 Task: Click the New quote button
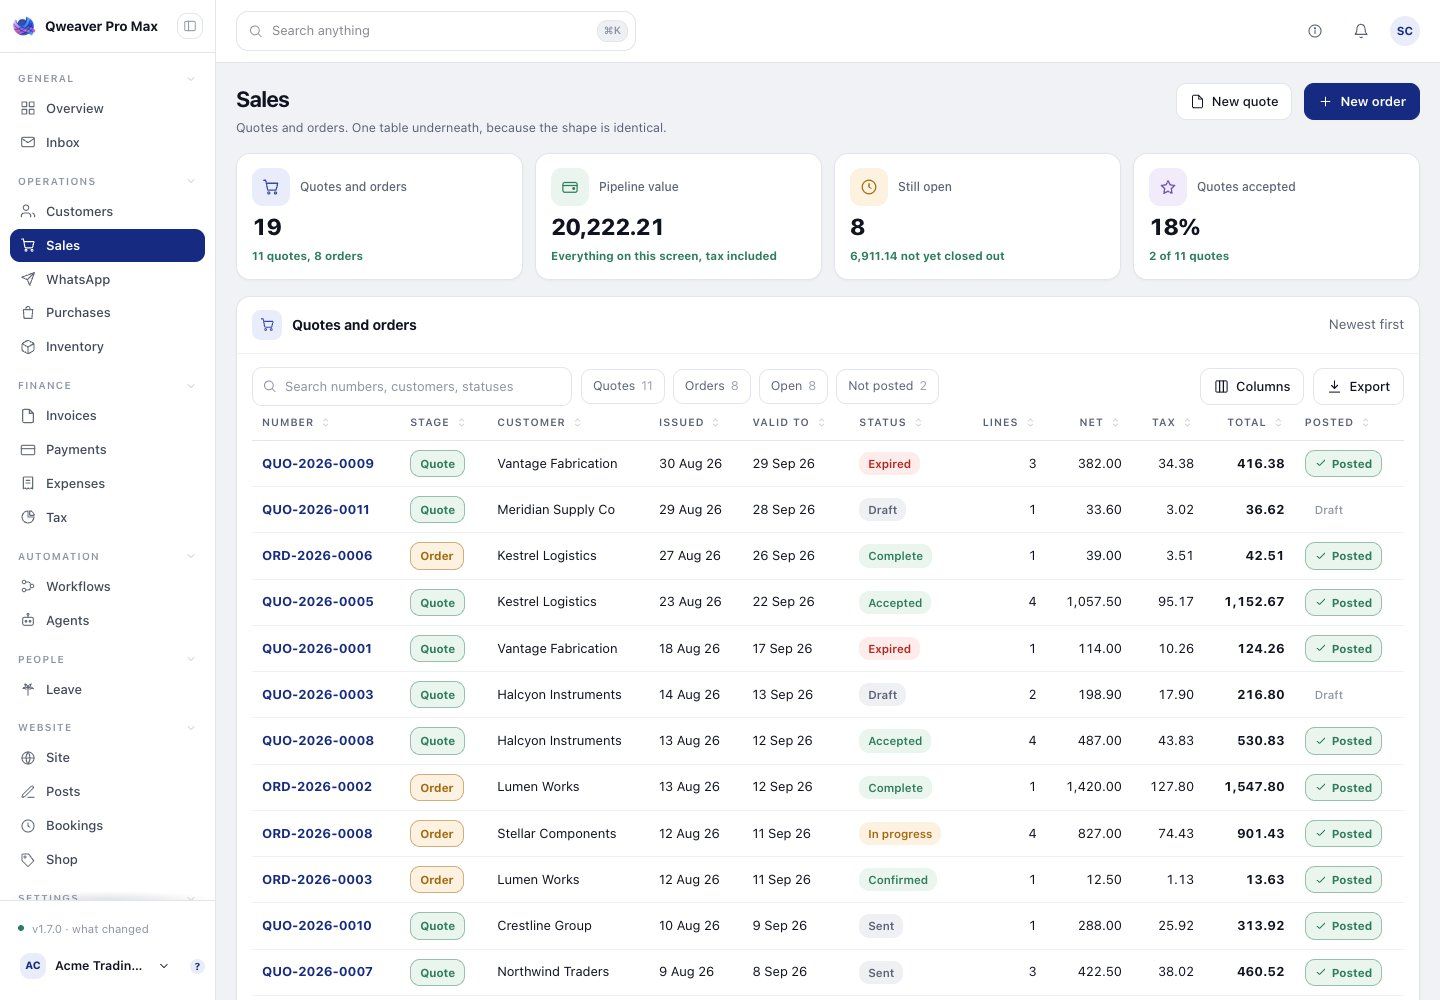coord(1234,101)
